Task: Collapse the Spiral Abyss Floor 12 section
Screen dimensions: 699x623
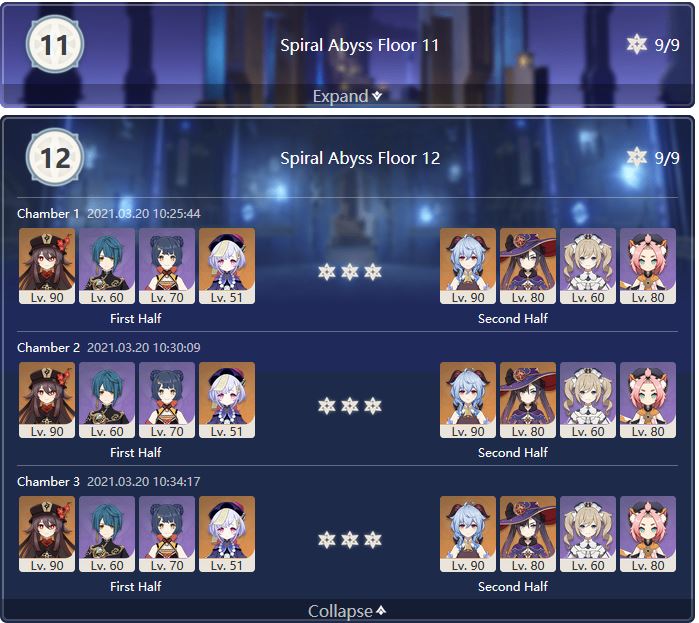Action: pyautogui.click(x=347, y=611)
